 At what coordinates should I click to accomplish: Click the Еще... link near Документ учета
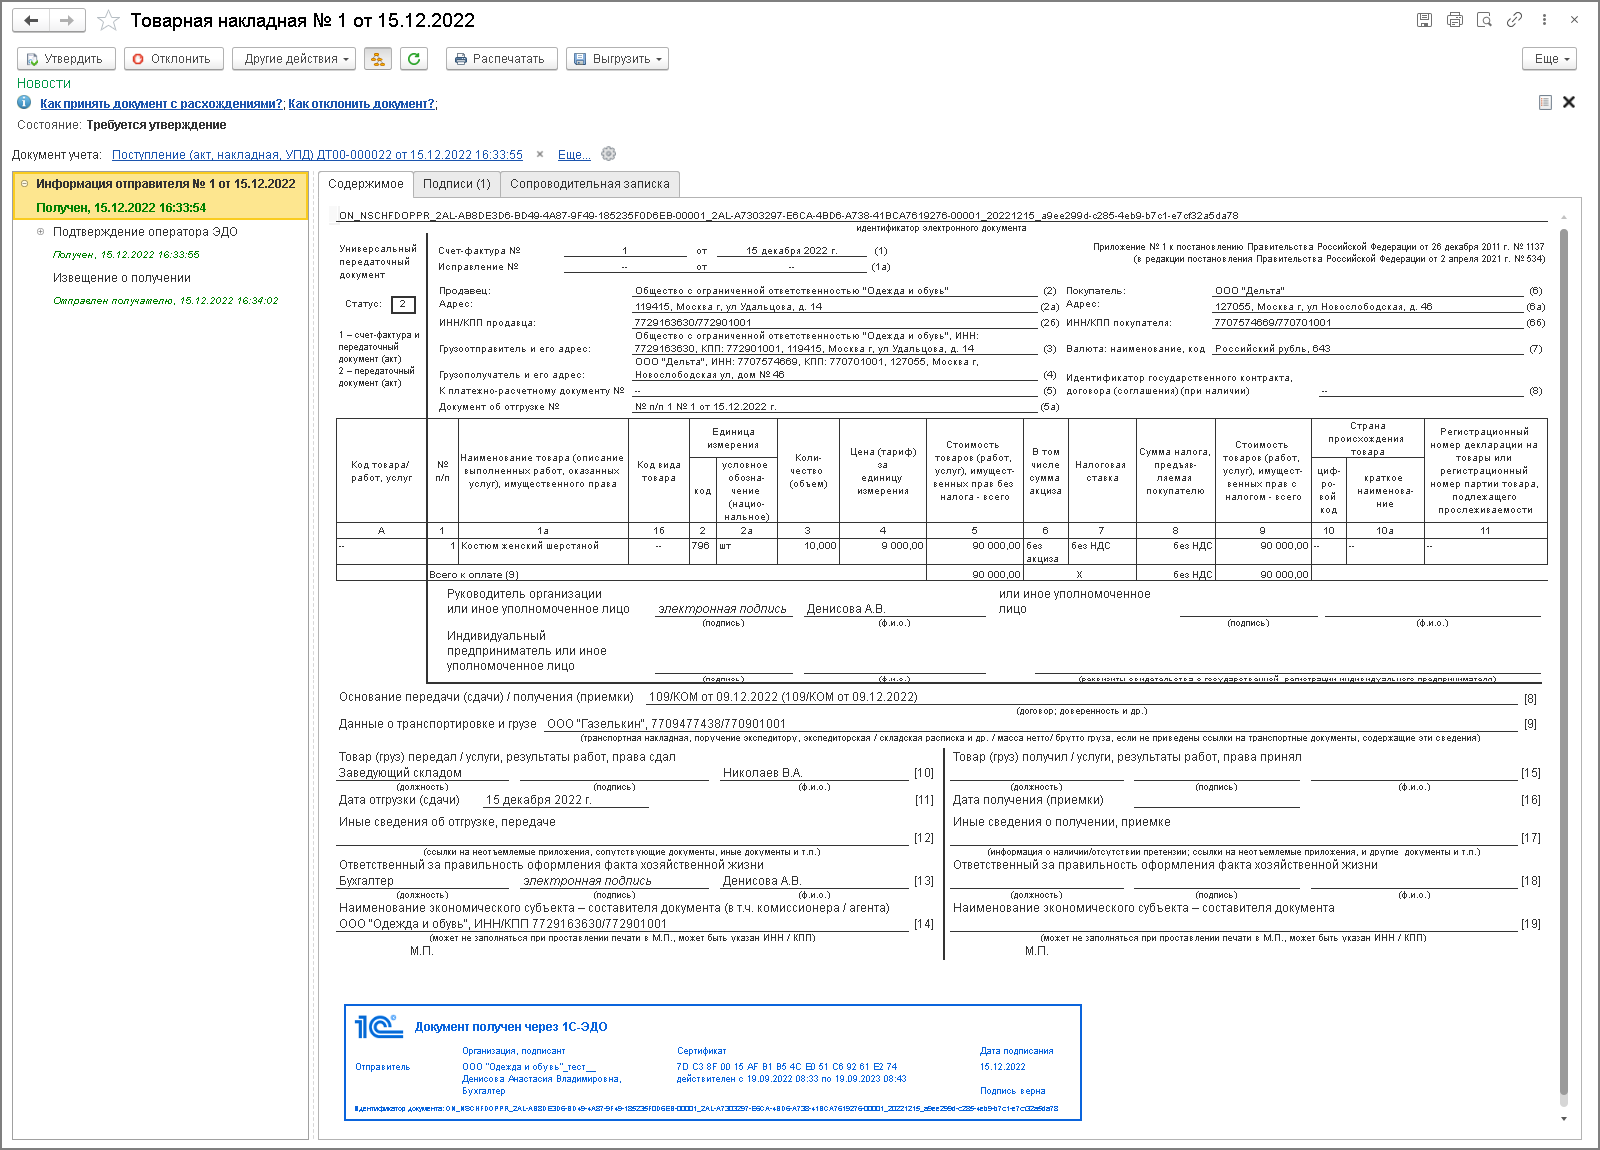tap(574, 155)
